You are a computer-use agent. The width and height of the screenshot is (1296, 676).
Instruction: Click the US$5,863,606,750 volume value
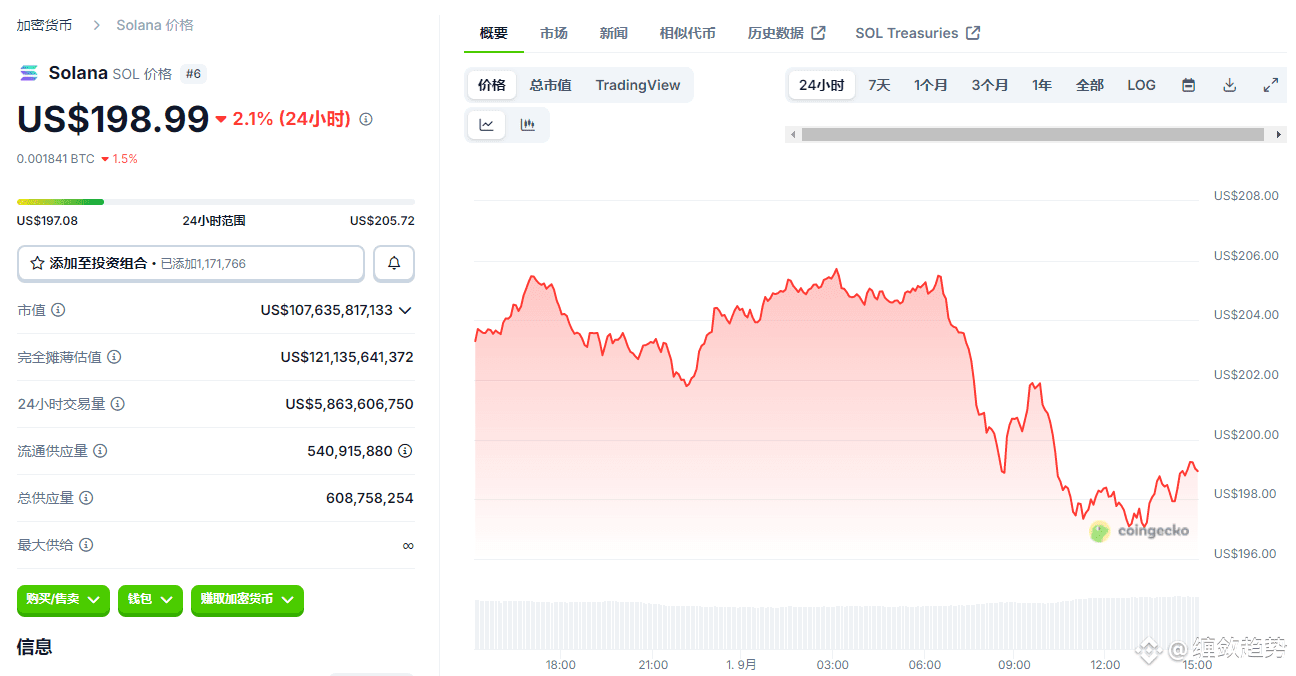click(x=349, y=404)
